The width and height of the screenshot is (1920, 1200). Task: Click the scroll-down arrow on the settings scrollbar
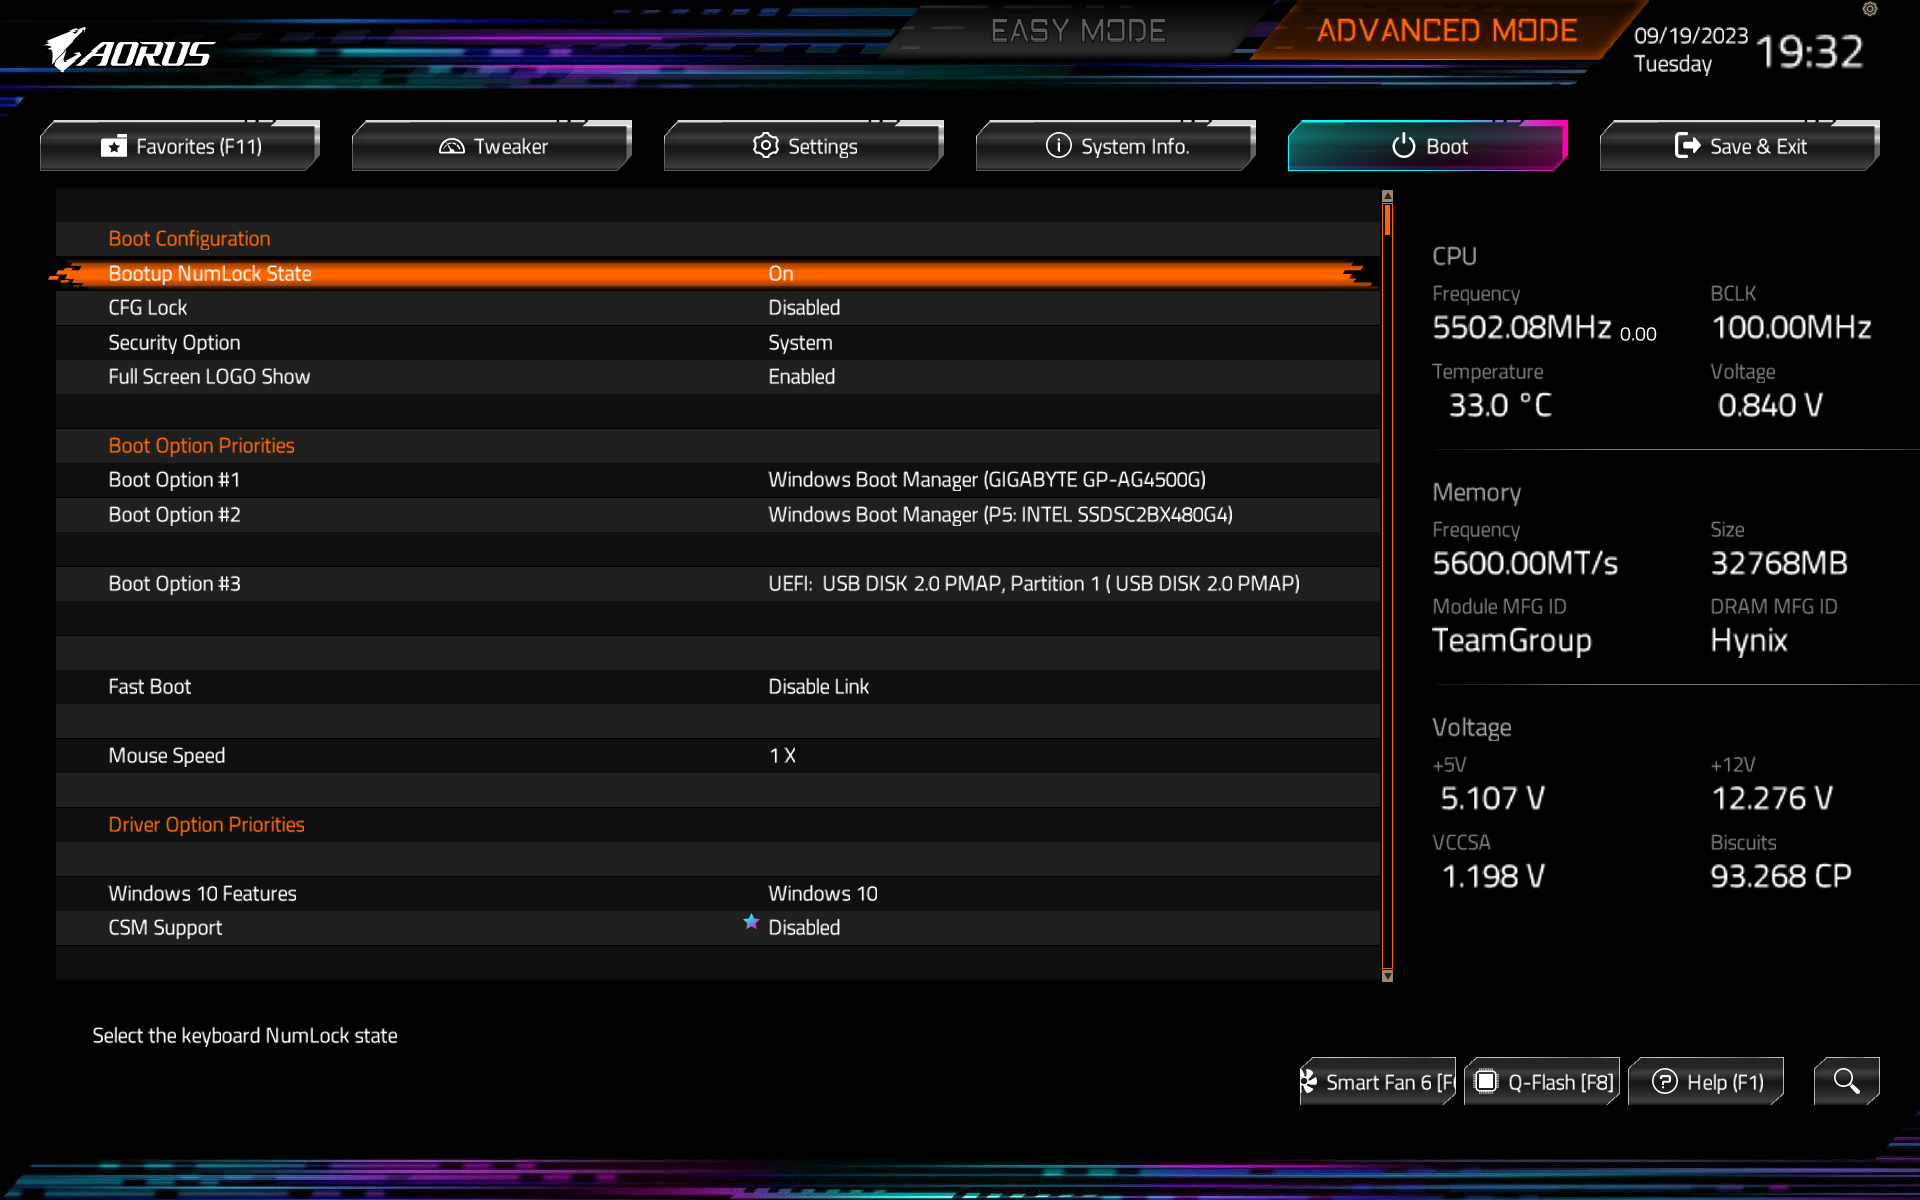coord(1387,976)
